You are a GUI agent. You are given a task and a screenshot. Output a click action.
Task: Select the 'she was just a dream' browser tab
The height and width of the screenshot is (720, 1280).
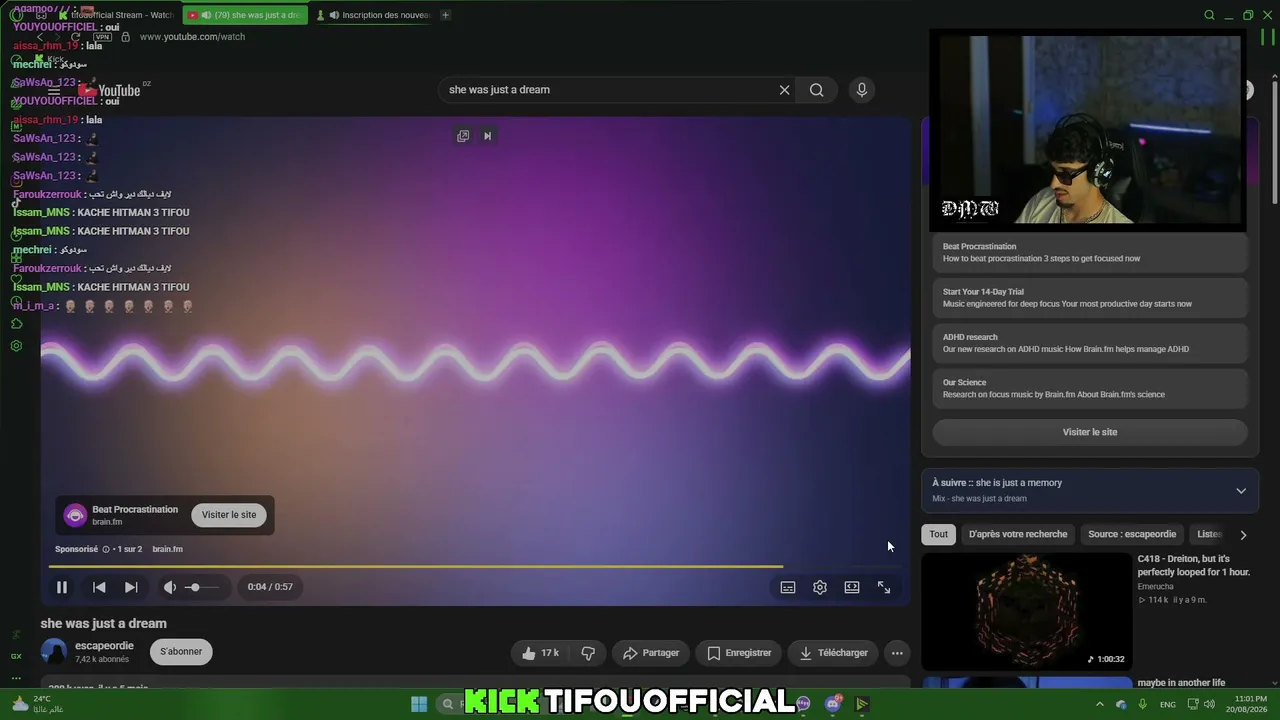click(x=245, y=15)
